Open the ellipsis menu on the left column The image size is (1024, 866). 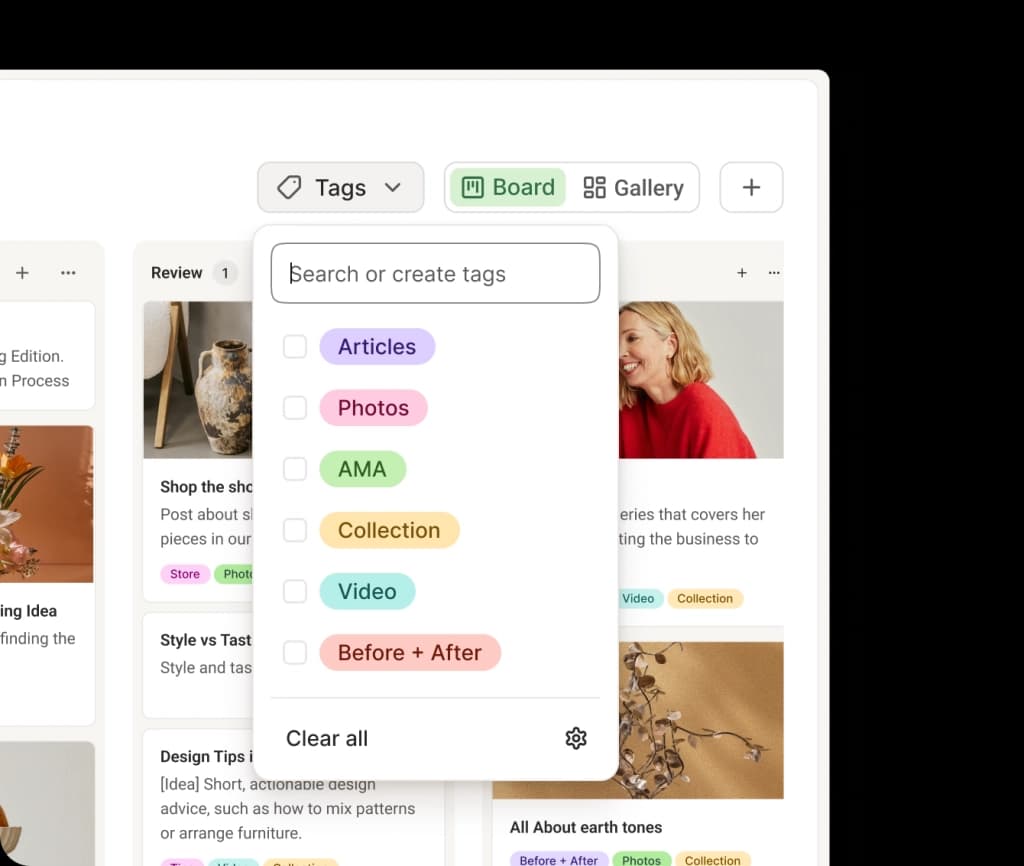click(67, 272)
